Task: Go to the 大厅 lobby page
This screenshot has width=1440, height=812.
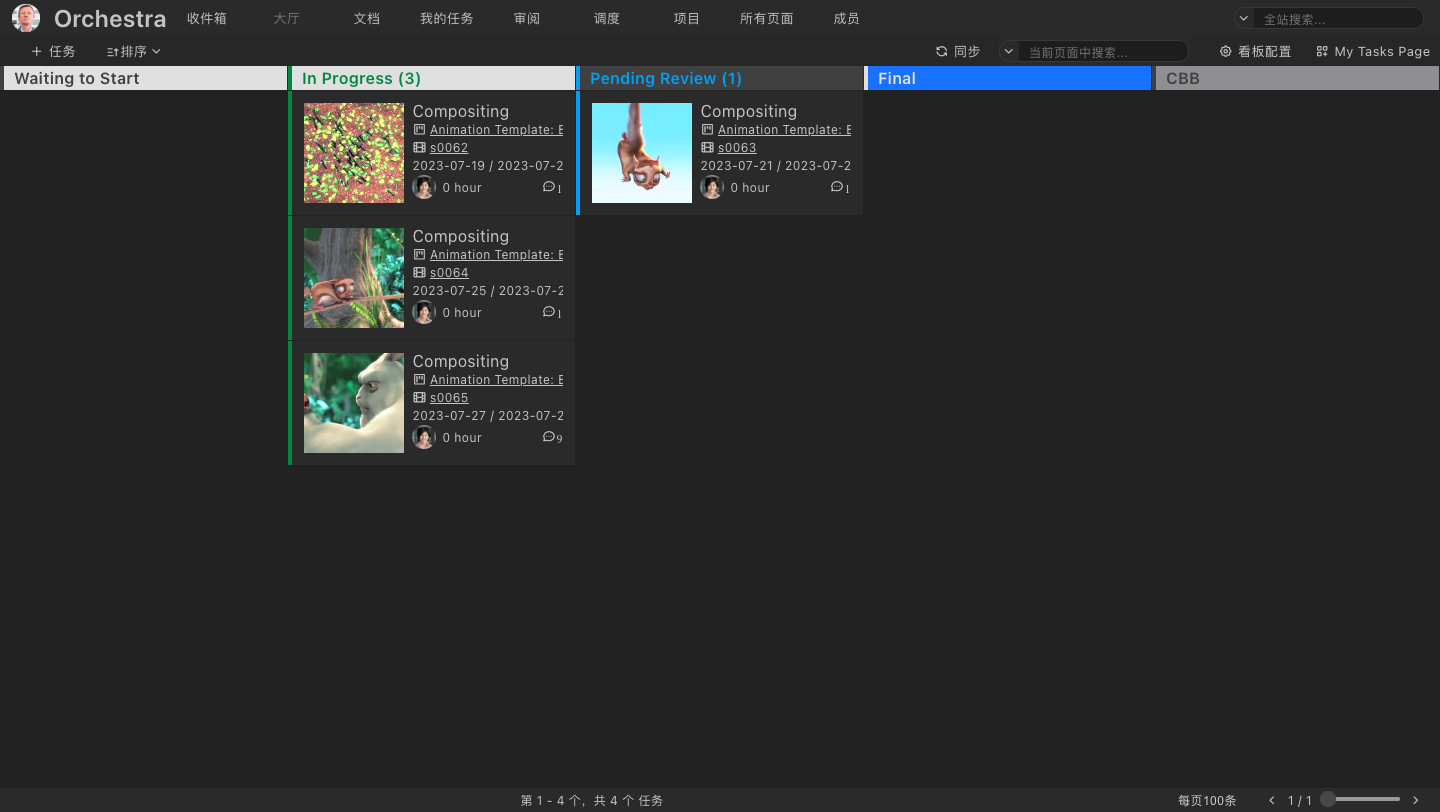Action: coord(287,19)
